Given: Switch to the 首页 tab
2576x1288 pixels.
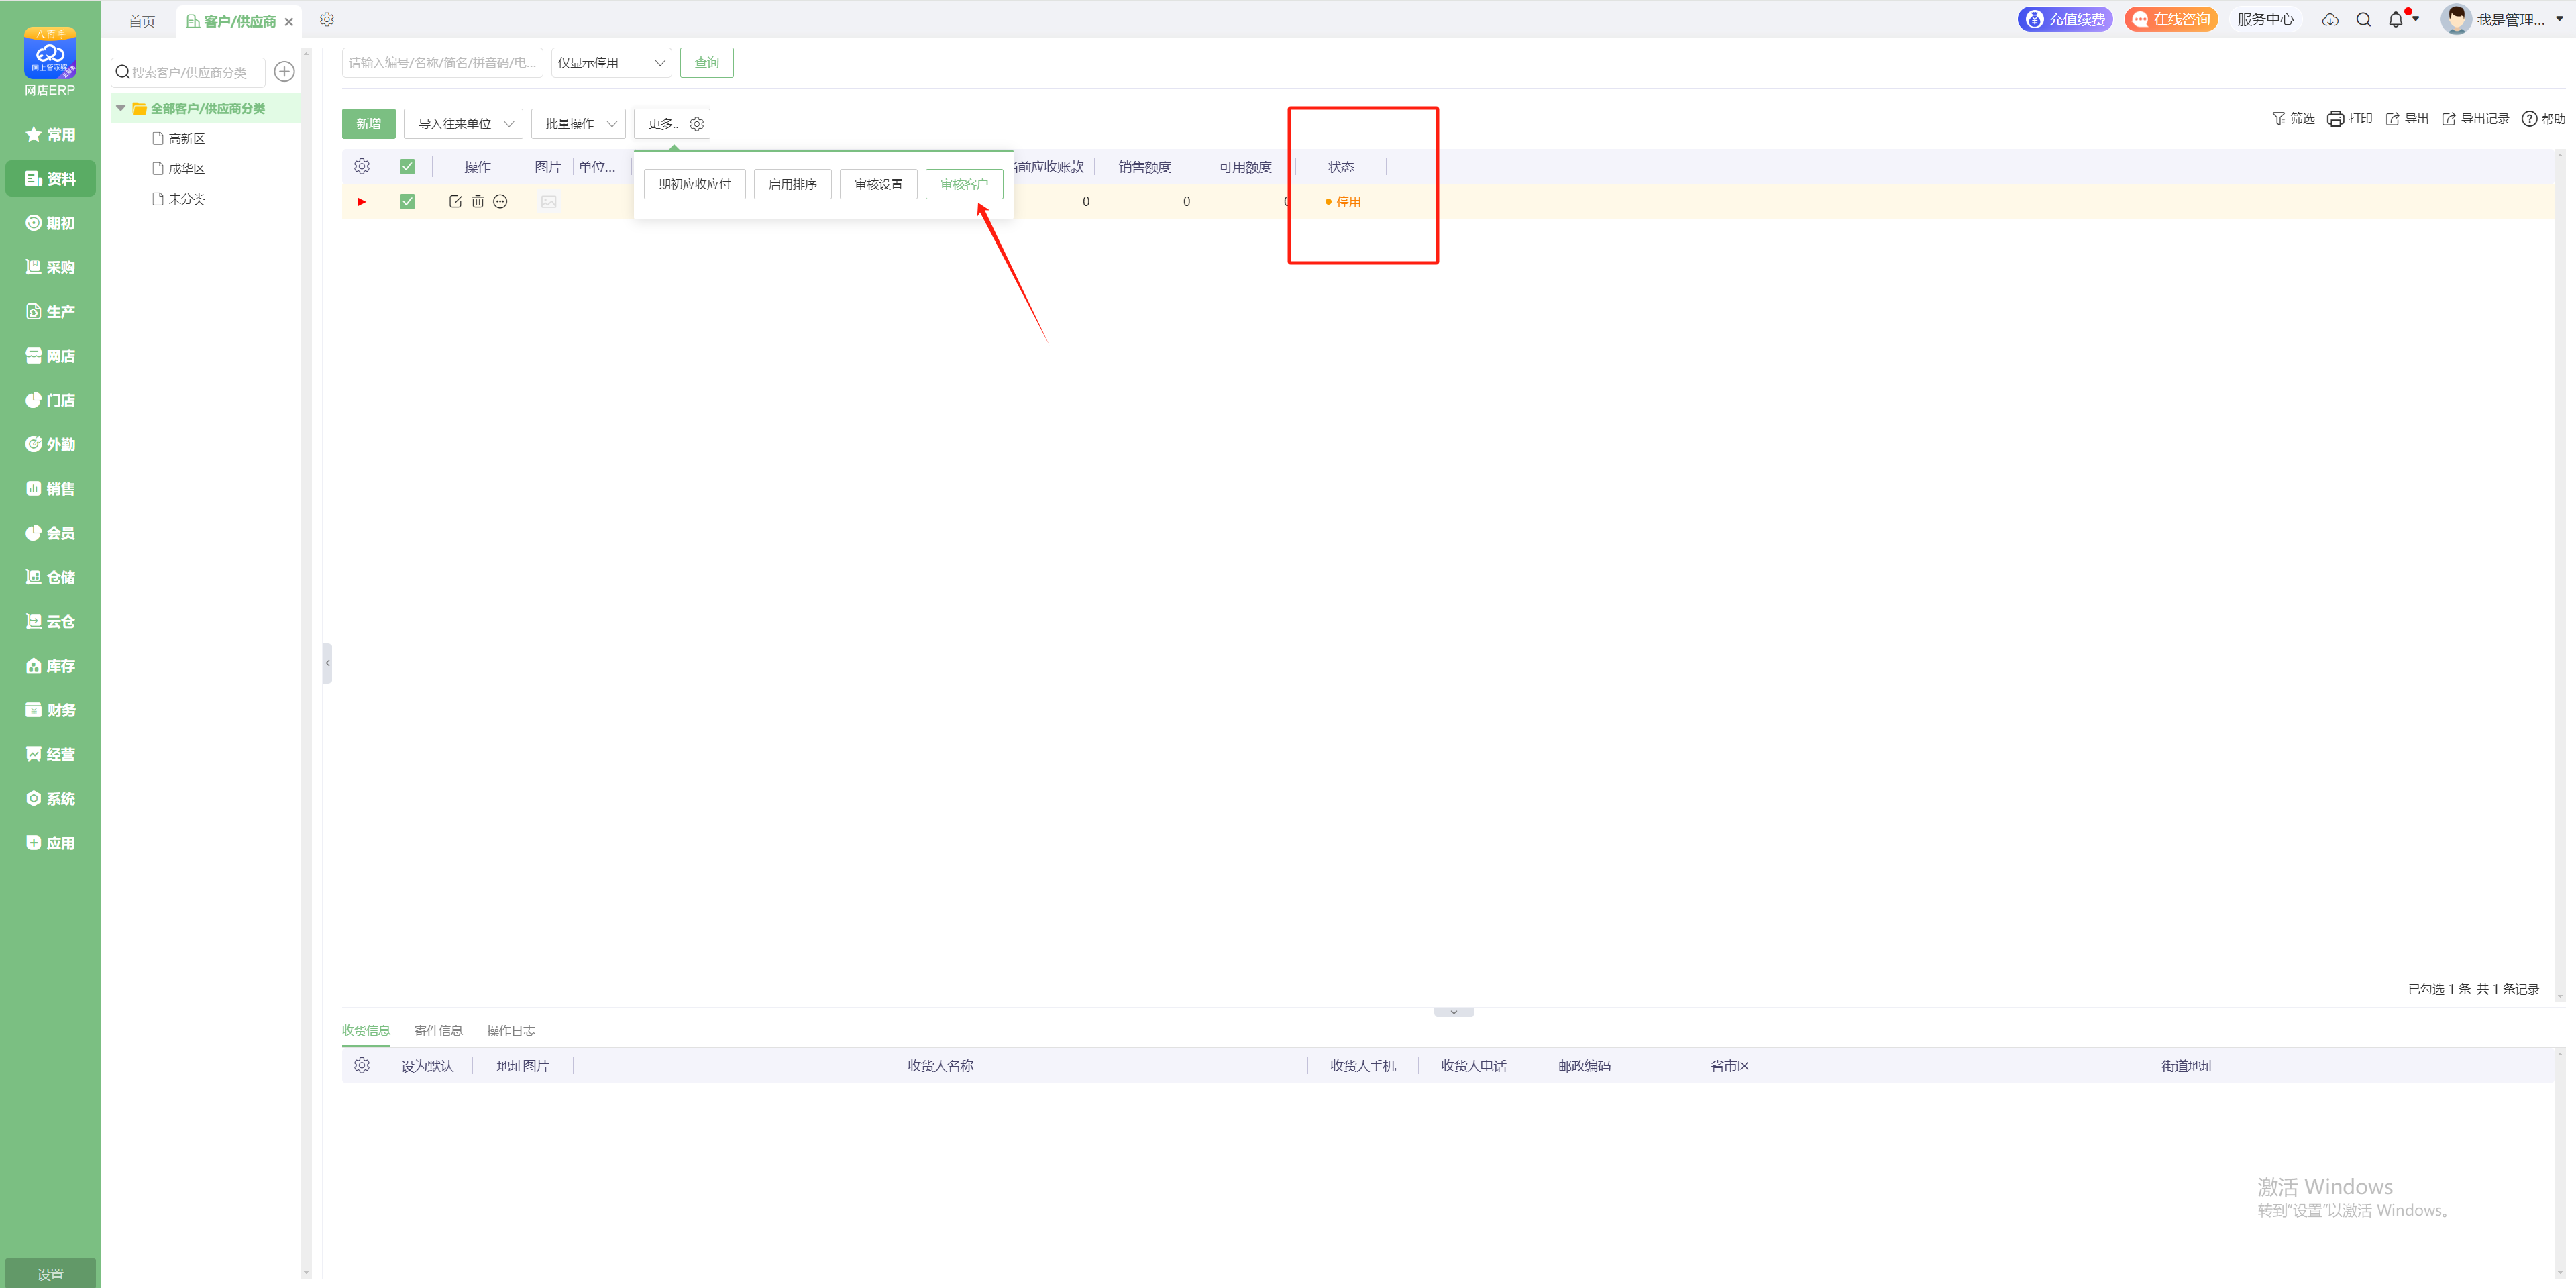Looking at the screenshot, I should [x=142, y=21].
